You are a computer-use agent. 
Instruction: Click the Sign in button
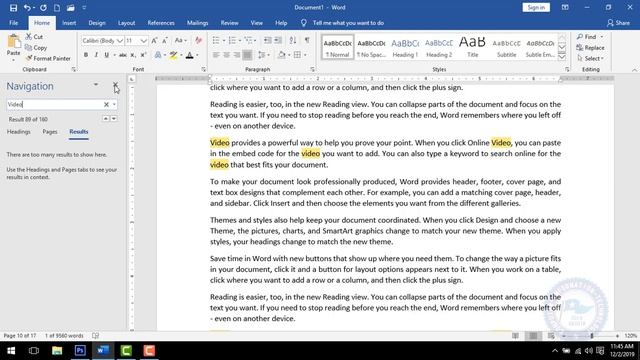(x=536, y=7)
